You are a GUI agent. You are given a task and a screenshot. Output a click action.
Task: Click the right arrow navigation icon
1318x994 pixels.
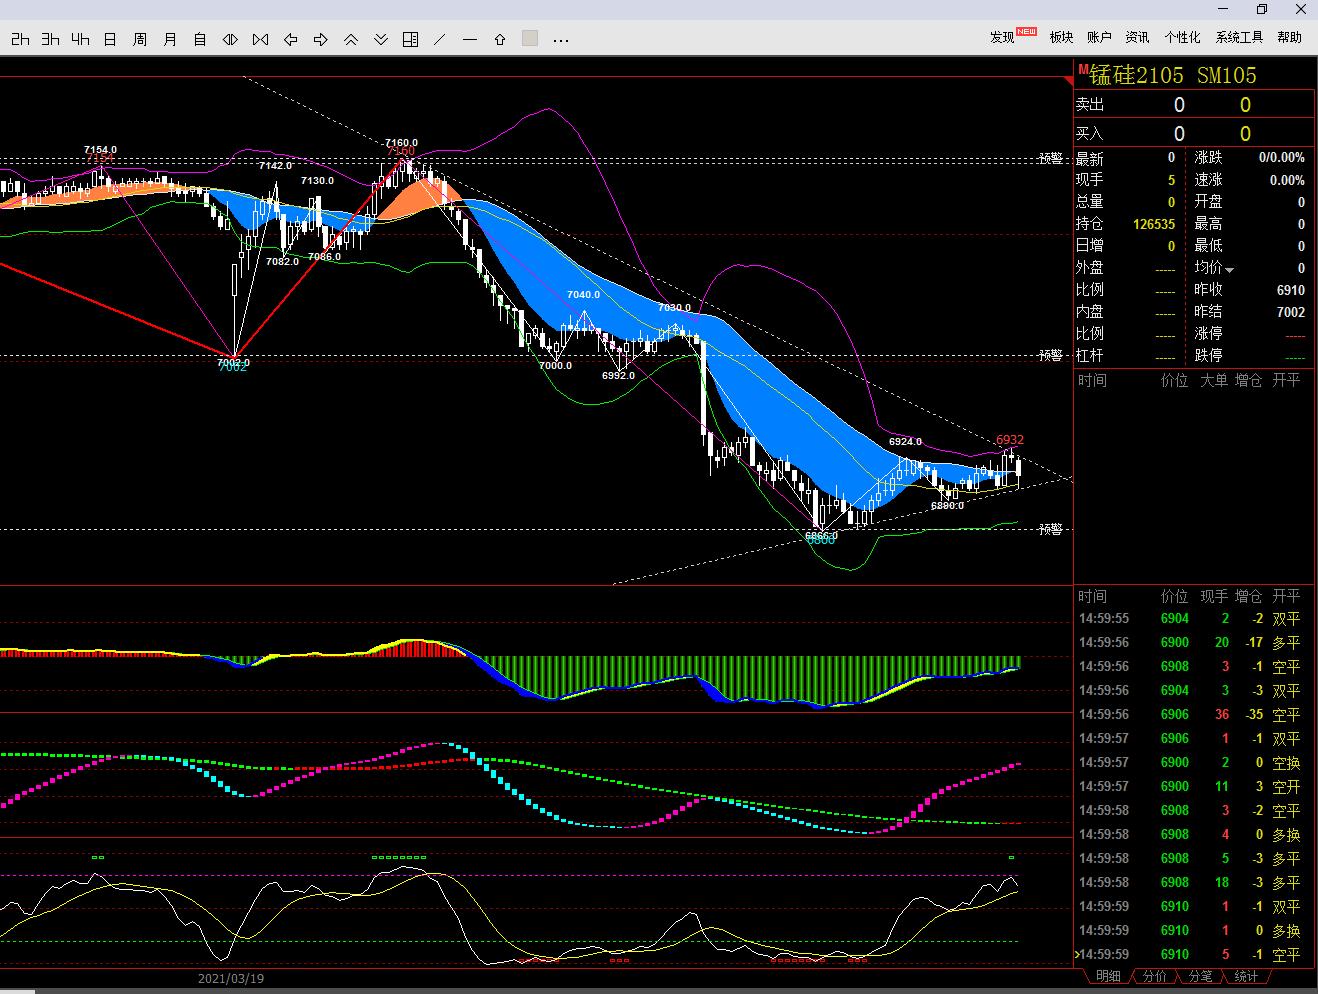point(321,39)
